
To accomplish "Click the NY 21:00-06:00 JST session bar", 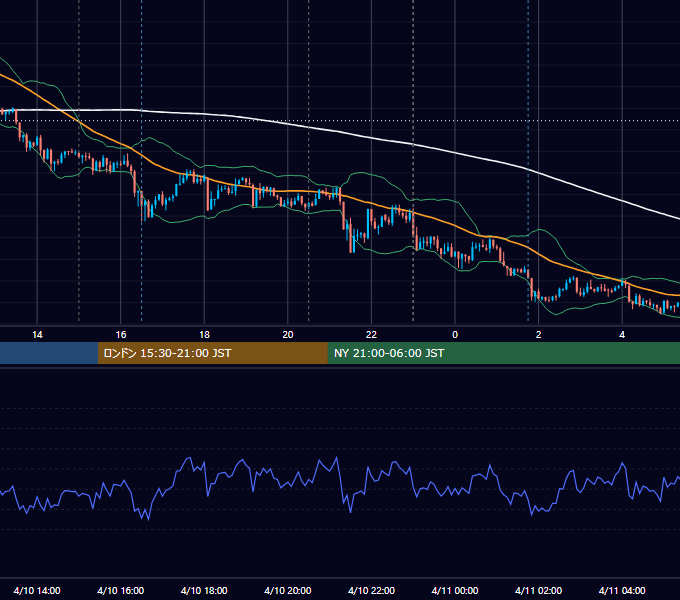I will 503,353.
